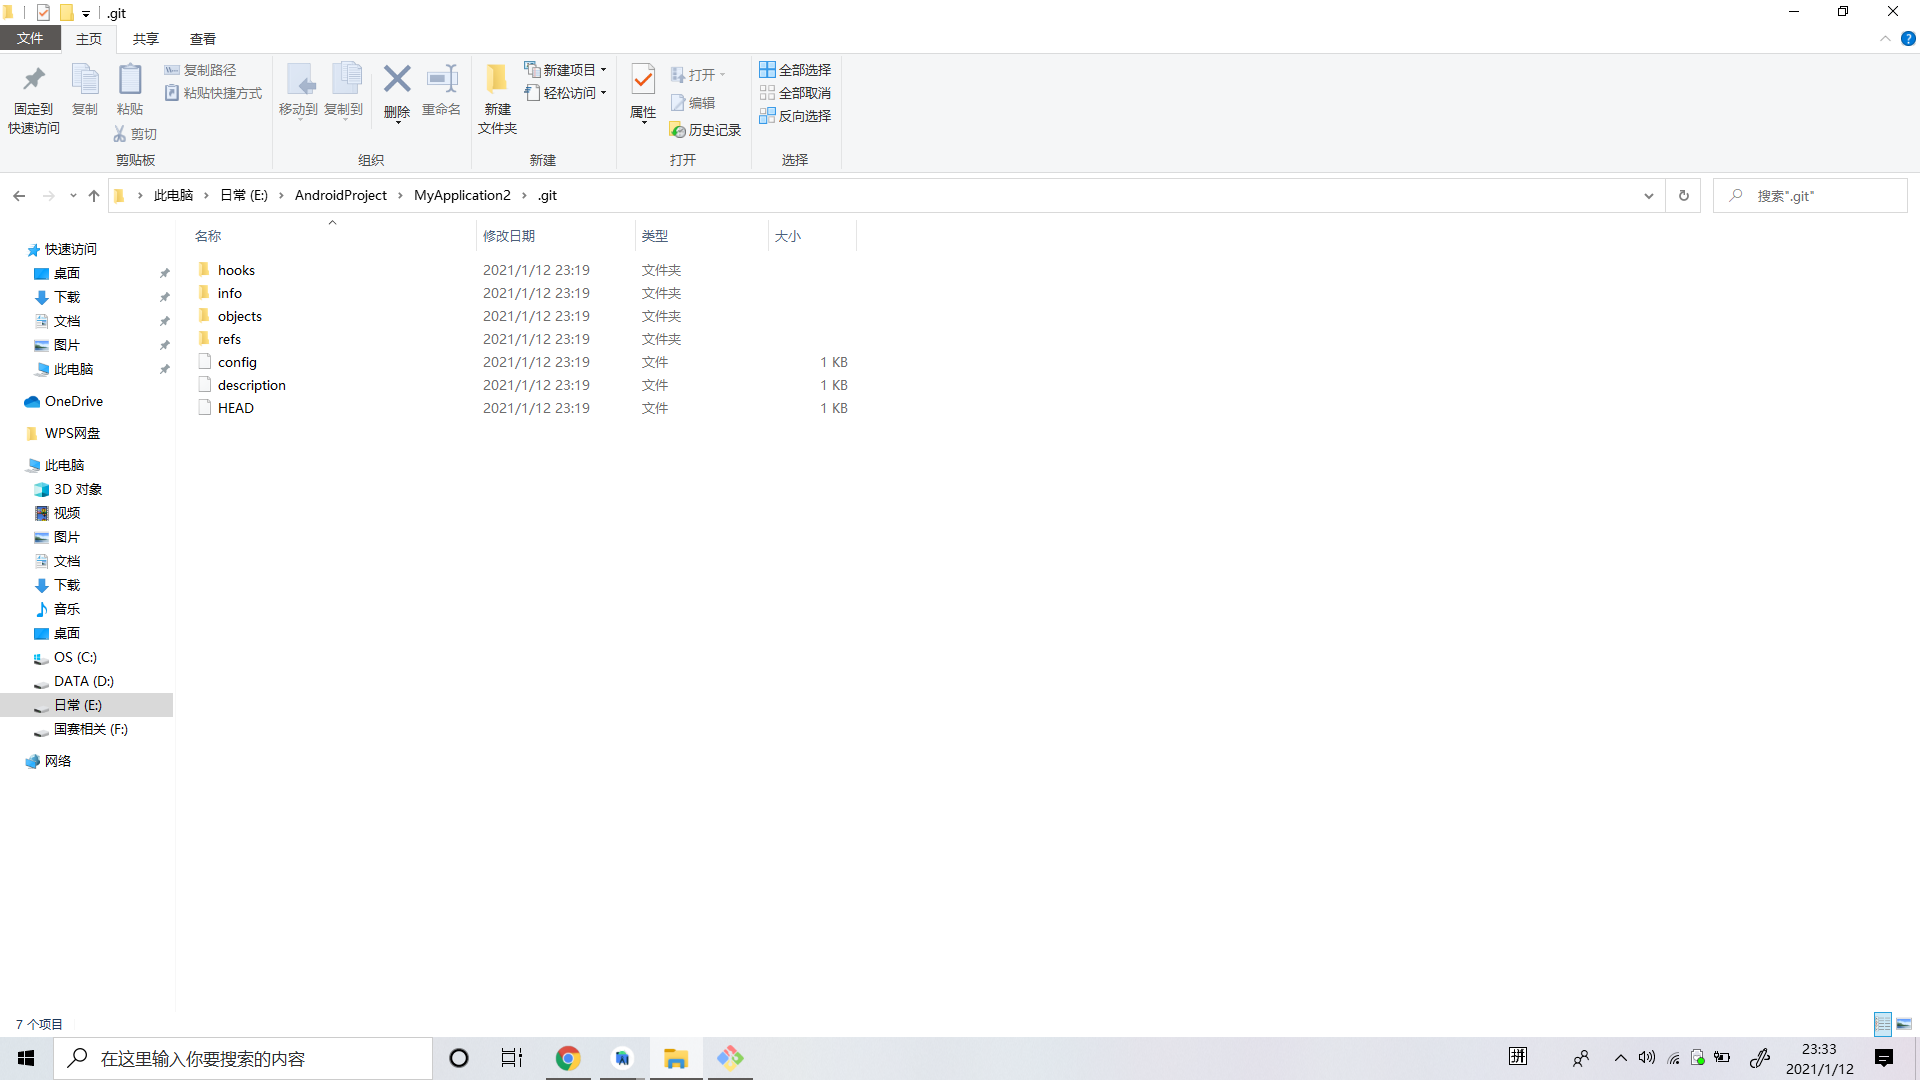Click the Rename (重命名) ribbon icon
The image size is (1920, 1080).
(441, 80)
